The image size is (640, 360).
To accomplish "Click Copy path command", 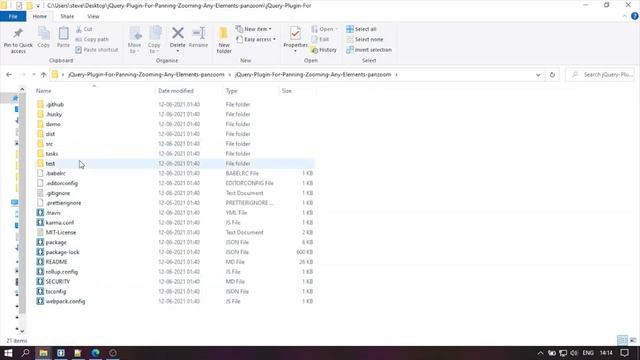I will [x=92, y=40].
